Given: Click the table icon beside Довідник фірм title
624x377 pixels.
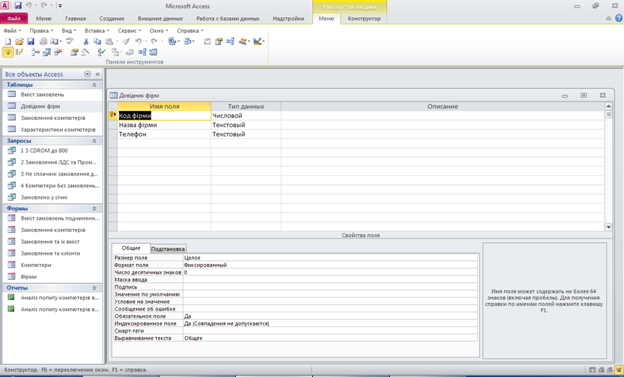Looking at the screenshot, I should [113, 96].
